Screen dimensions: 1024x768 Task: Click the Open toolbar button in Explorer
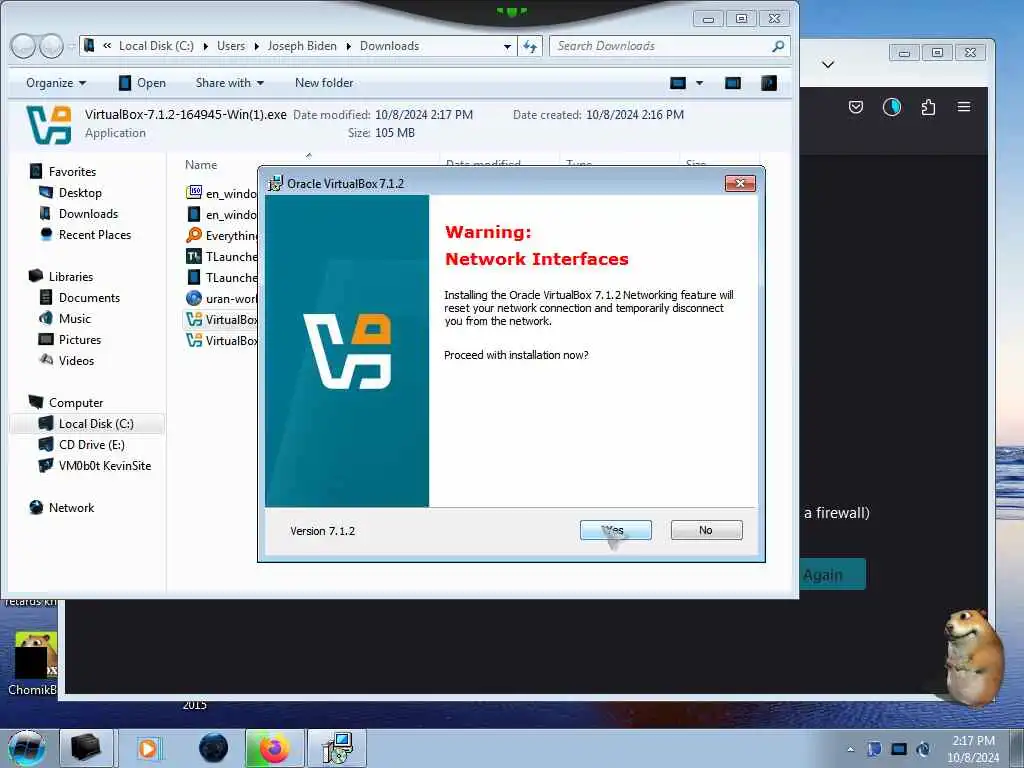pos(142,83)
